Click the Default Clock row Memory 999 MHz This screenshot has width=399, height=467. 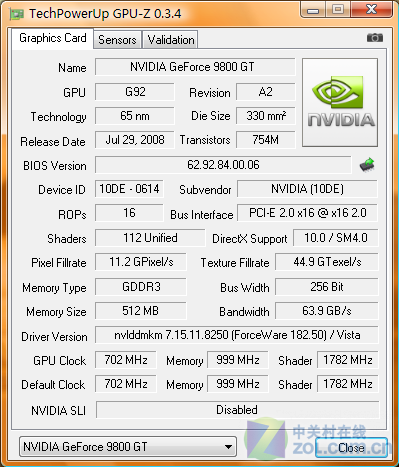(238, 384)
